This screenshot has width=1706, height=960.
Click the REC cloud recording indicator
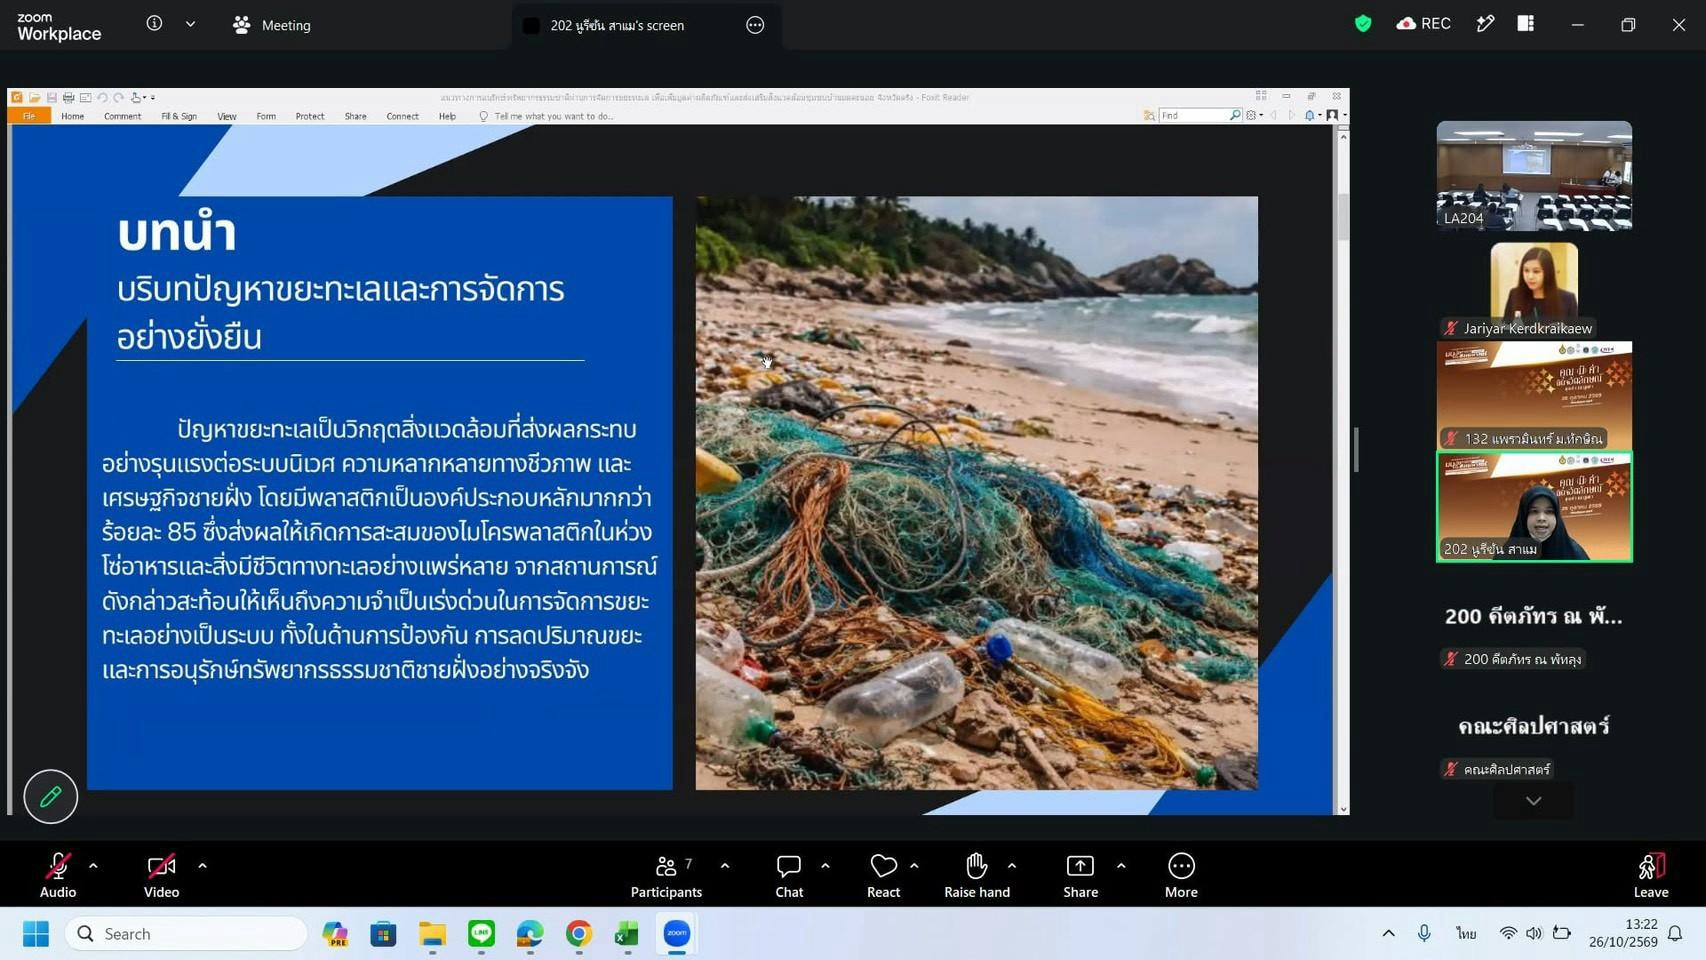tap(1424, 24)
